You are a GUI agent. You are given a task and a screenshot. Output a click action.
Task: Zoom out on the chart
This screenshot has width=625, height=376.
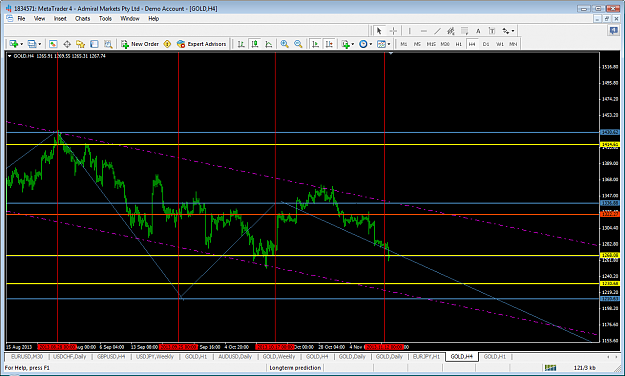point(298,44)
